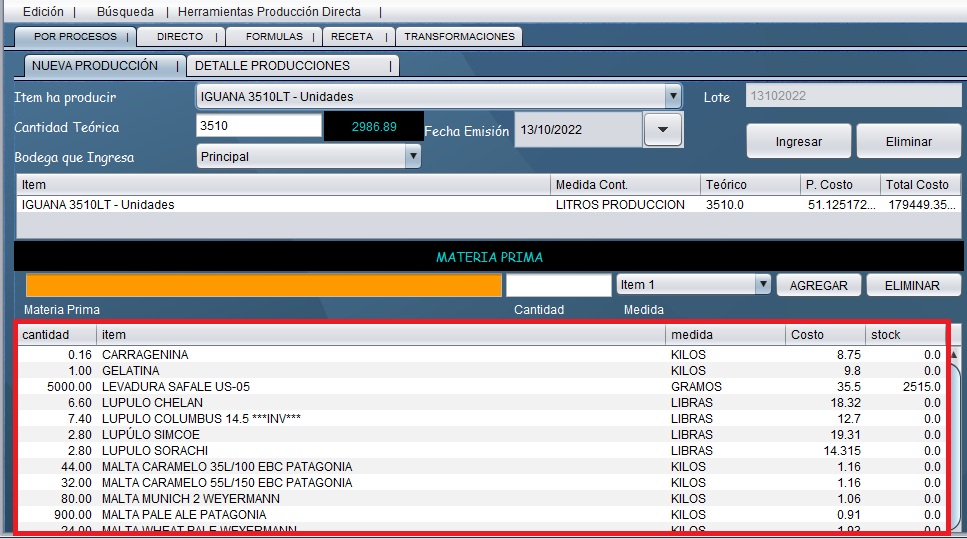Screen dimensions: 967x539
Task: Open the Fecha Emisión date picker arrow
Action: click(x=662, y=130)
